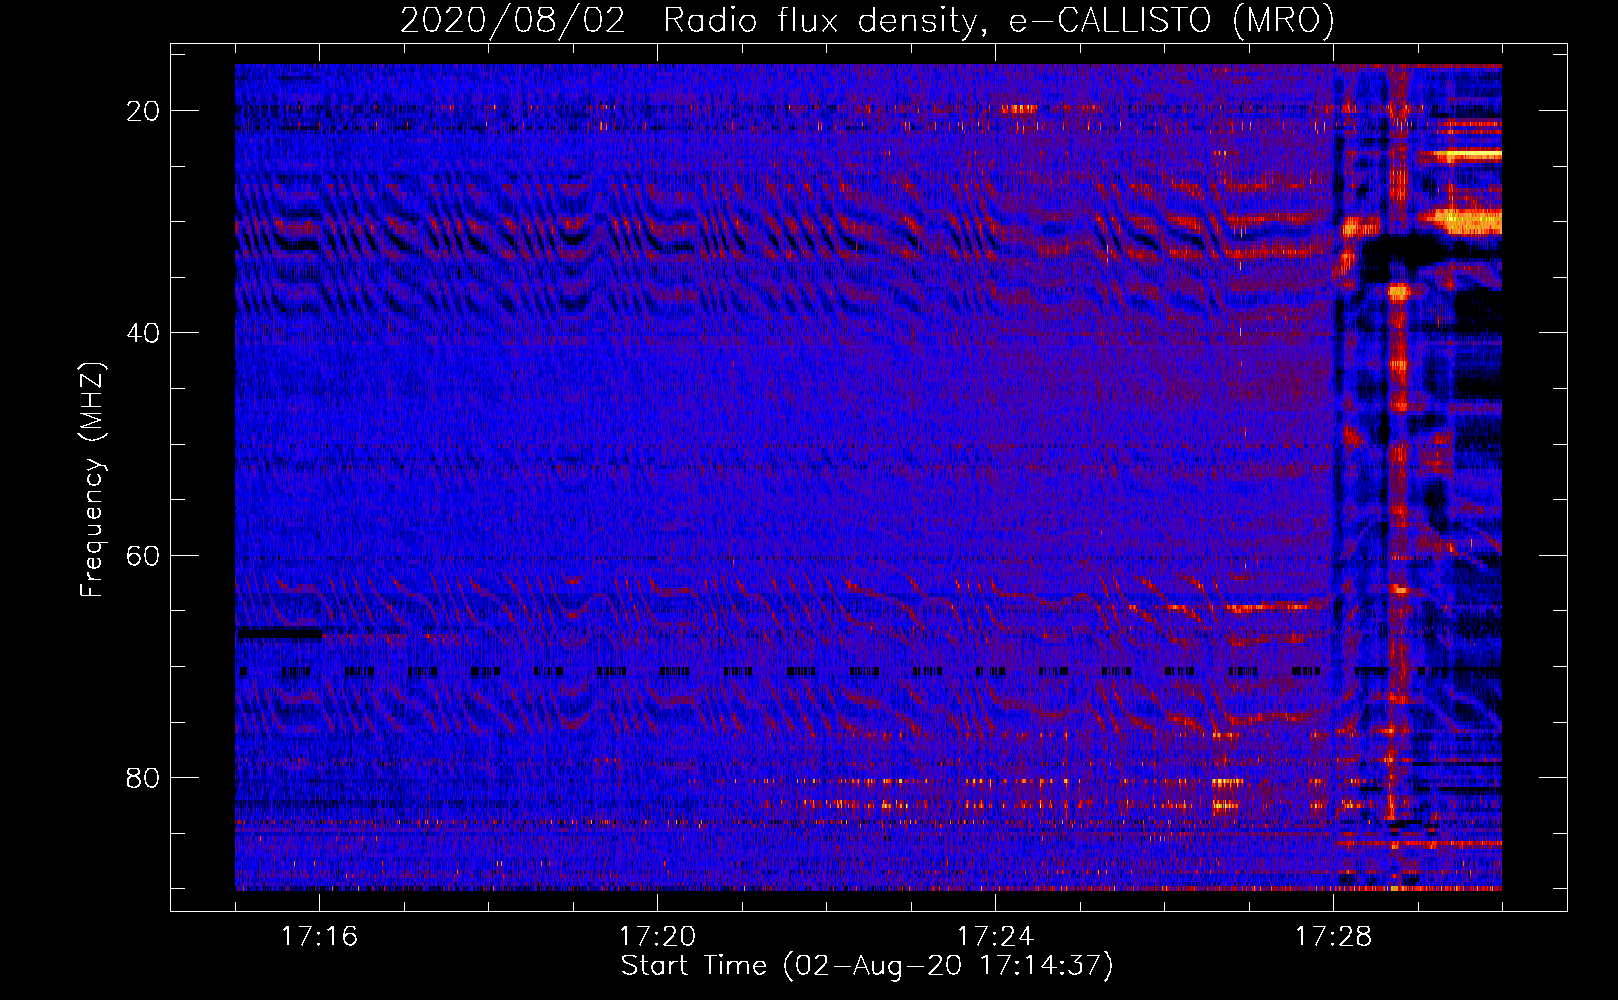Click the 'Frequency (MHZ)' y-axis label

[92, 480]
